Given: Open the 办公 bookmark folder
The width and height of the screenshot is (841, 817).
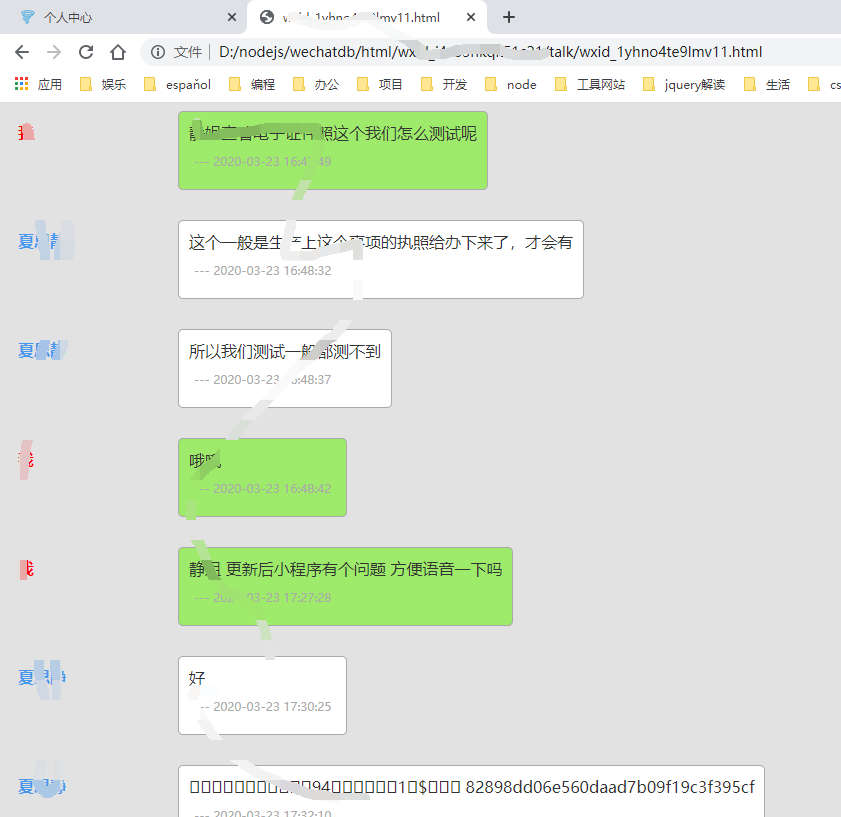Looking at the screenshot, I should (x=316, y=84).
